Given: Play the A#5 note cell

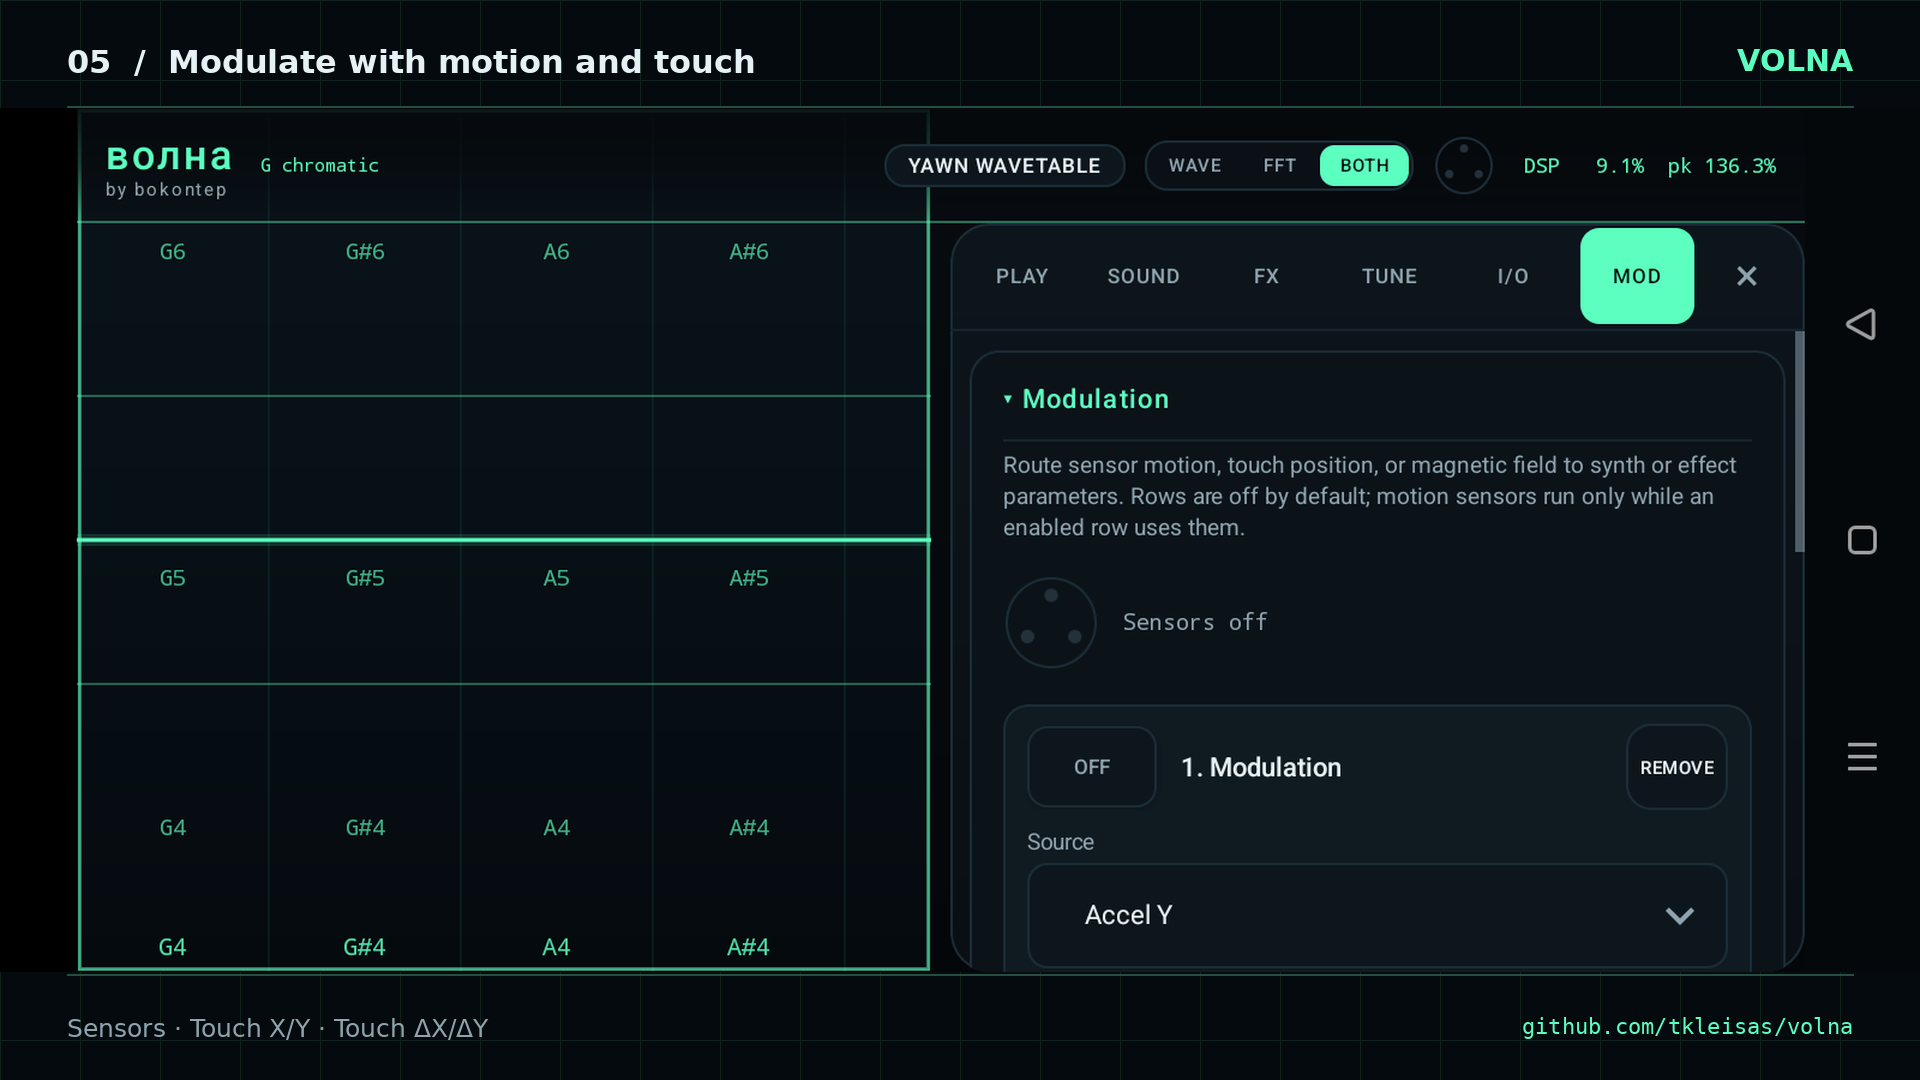Looking at the screenshot, I should [749, 612].
